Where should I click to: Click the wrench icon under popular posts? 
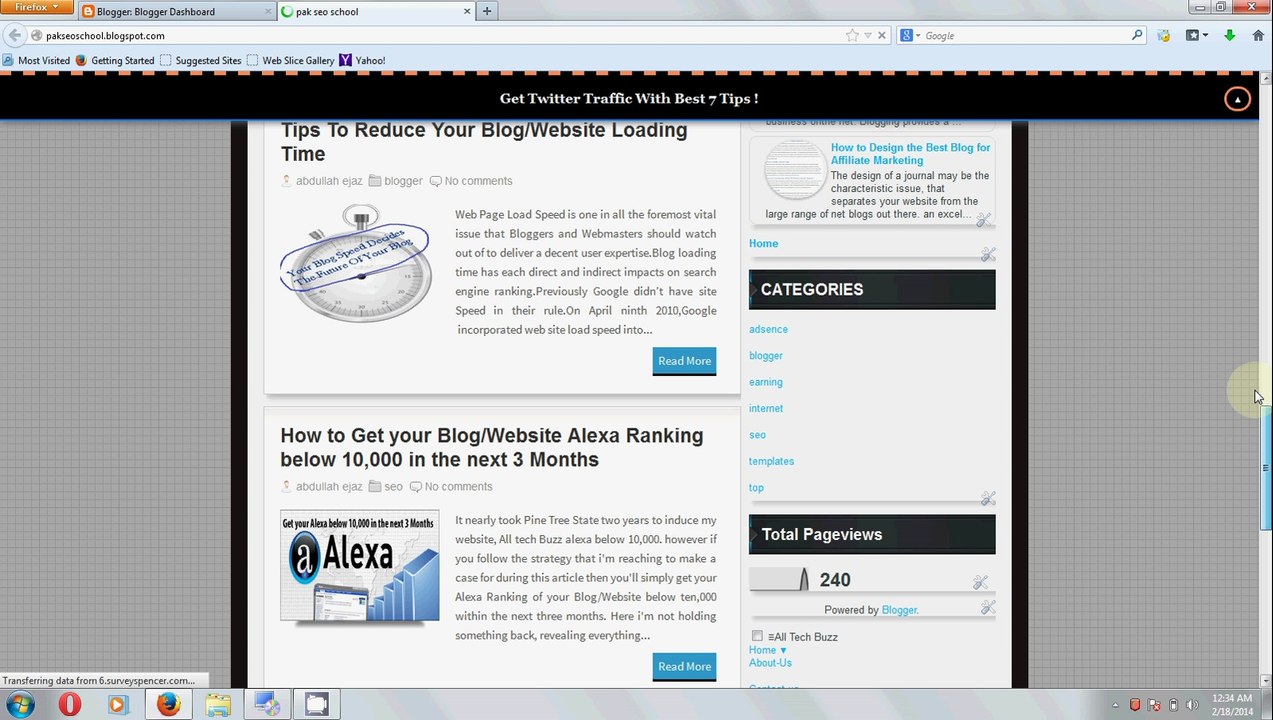tap(983, 220)
